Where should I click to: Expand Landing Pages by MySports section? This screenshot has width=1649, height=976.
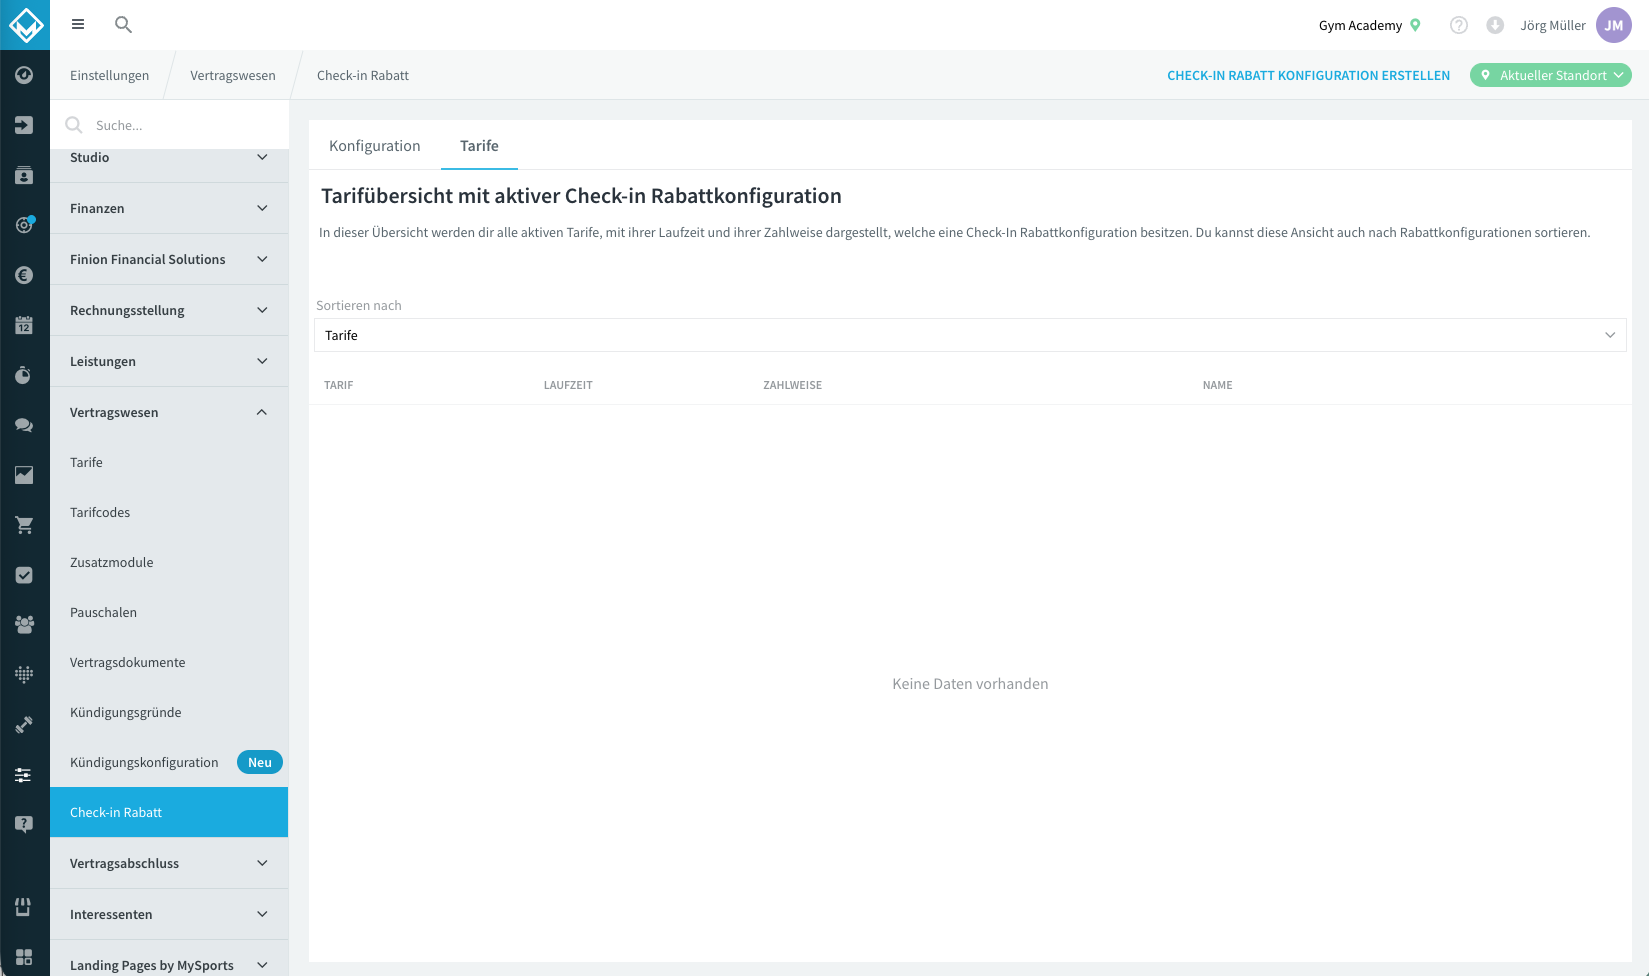point(169,962)
